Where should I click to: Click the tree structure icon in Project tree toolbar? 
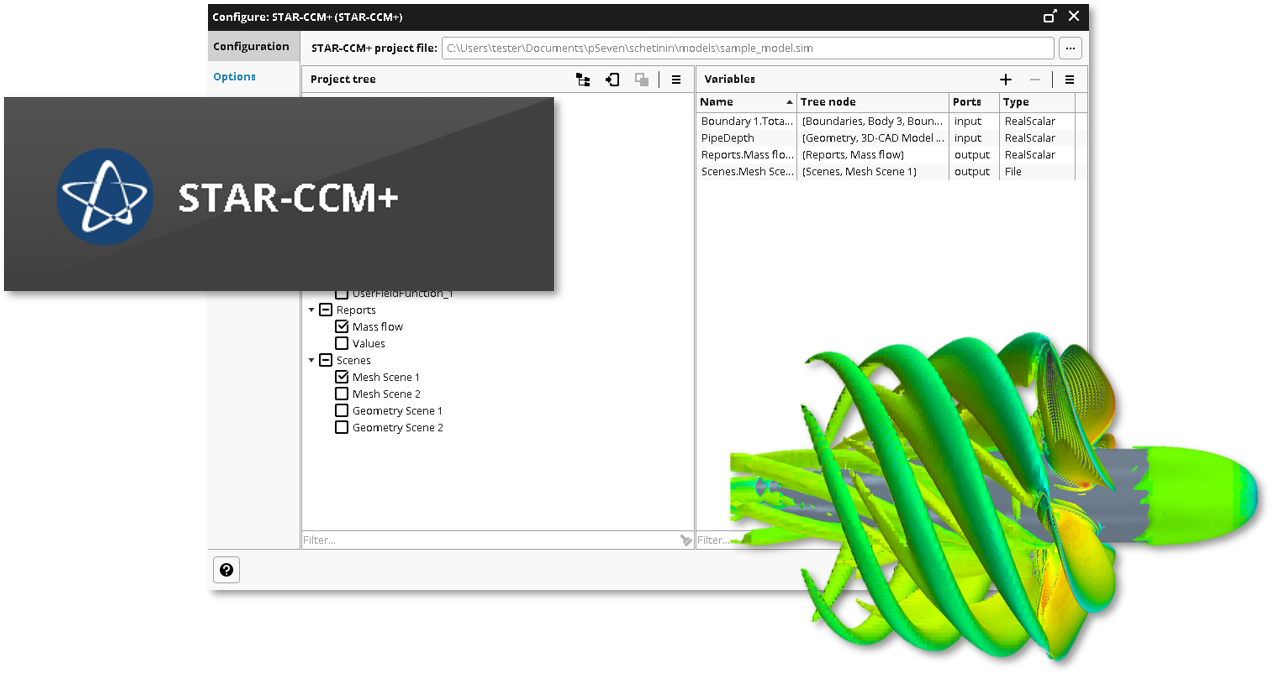pyautogui.click(x=583, y=80)
